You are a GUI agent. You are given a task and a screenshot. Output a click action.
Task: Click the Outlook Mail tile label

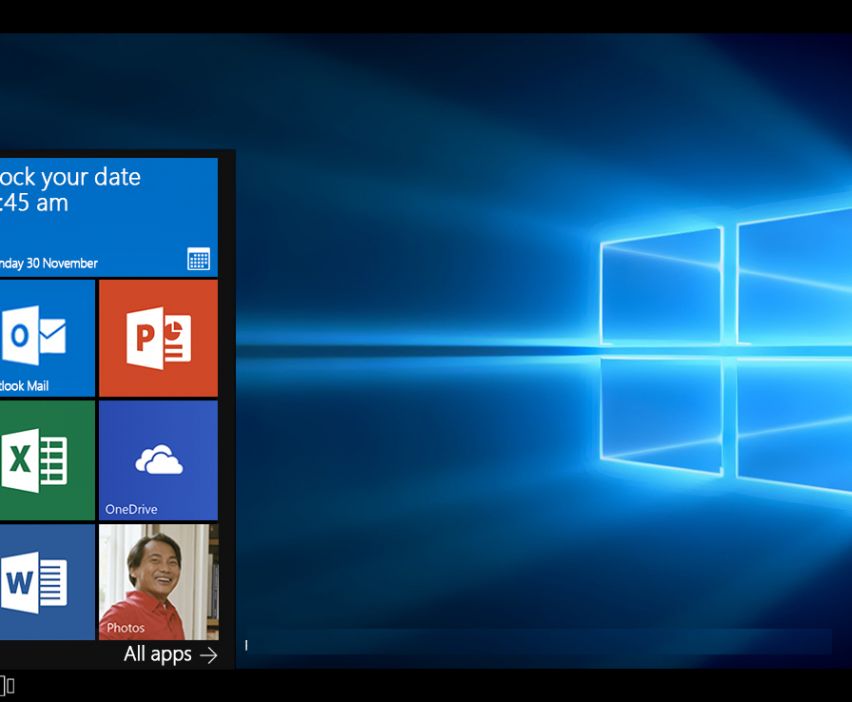point(25,386)
